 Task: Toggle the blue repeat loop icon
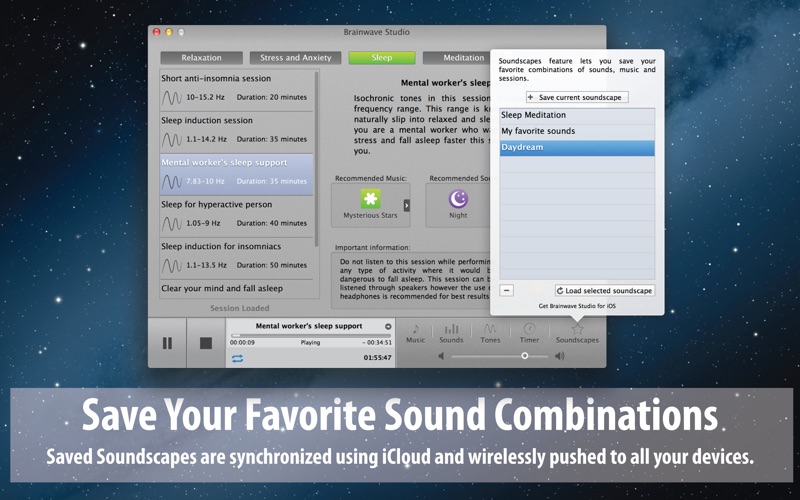(x=237, y=359)
